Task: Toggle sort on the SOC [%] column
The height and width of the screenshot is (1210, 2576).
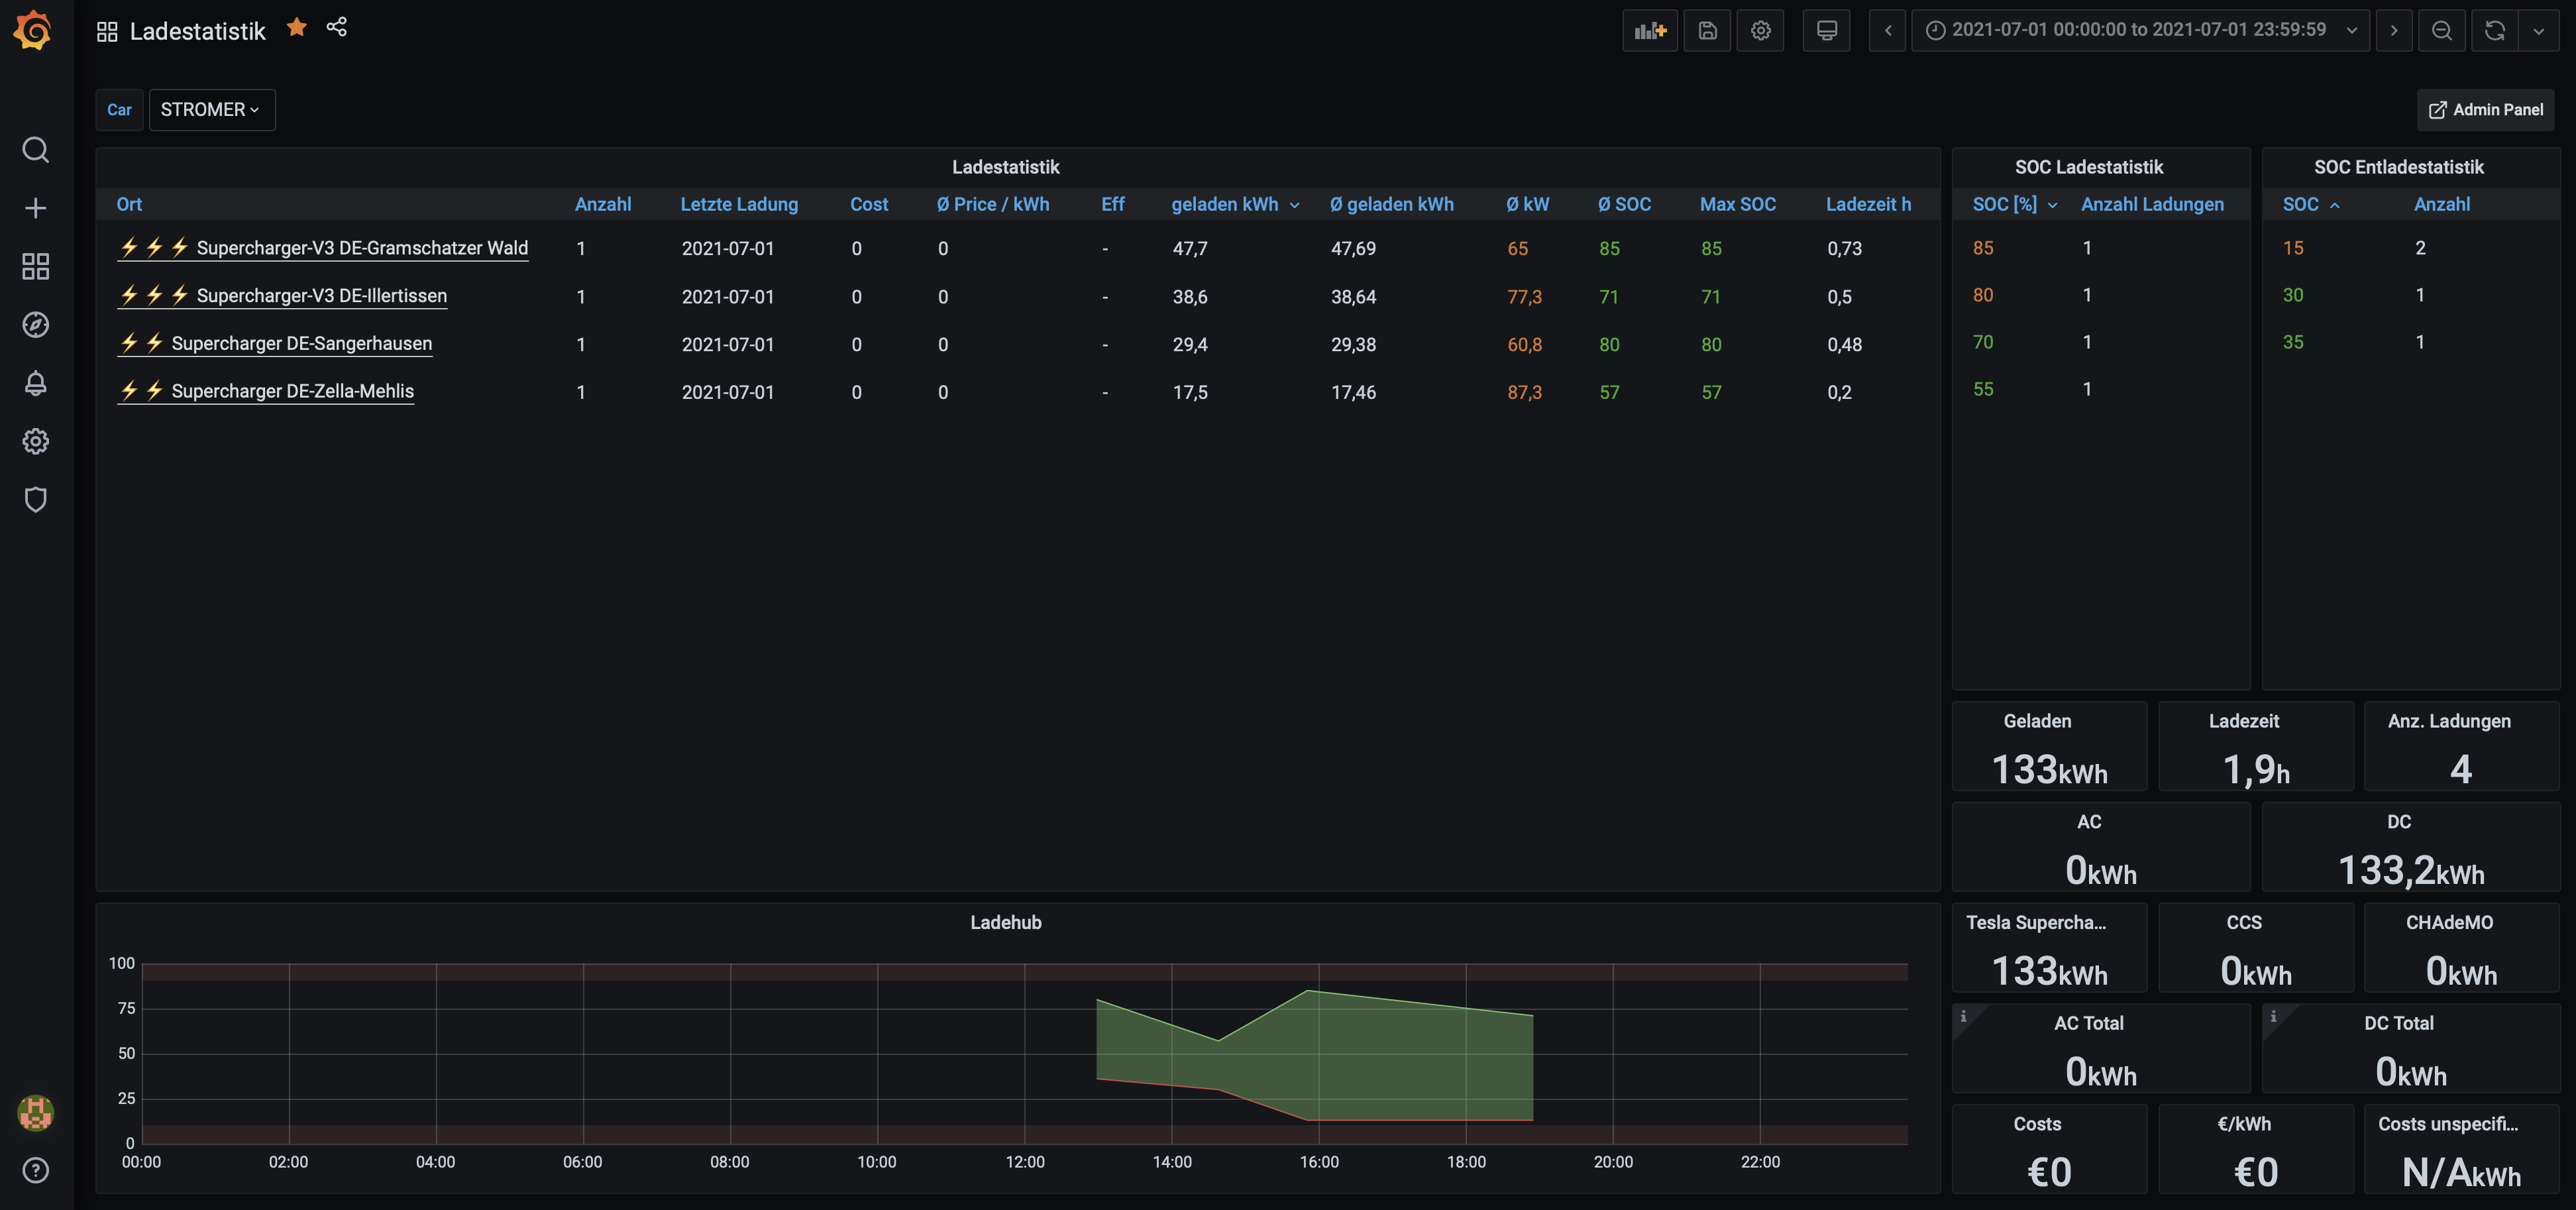Action: tap(2004, 204)
